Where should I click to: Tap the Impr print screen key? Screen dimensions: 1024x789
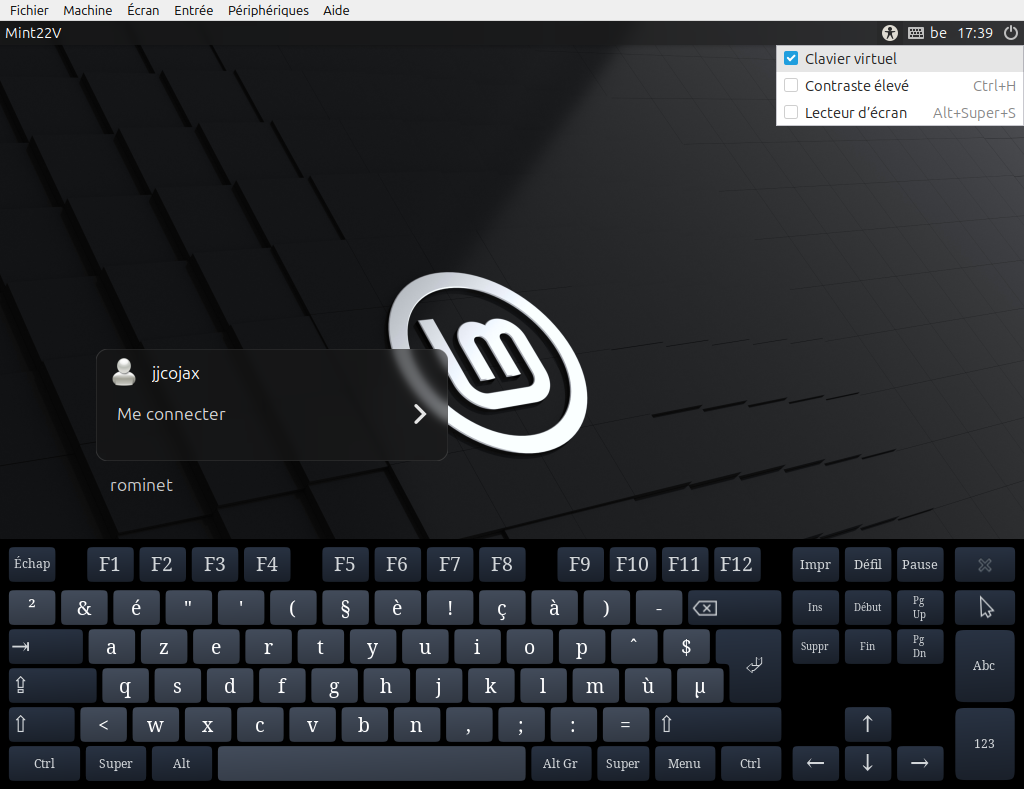coord(815,564)
